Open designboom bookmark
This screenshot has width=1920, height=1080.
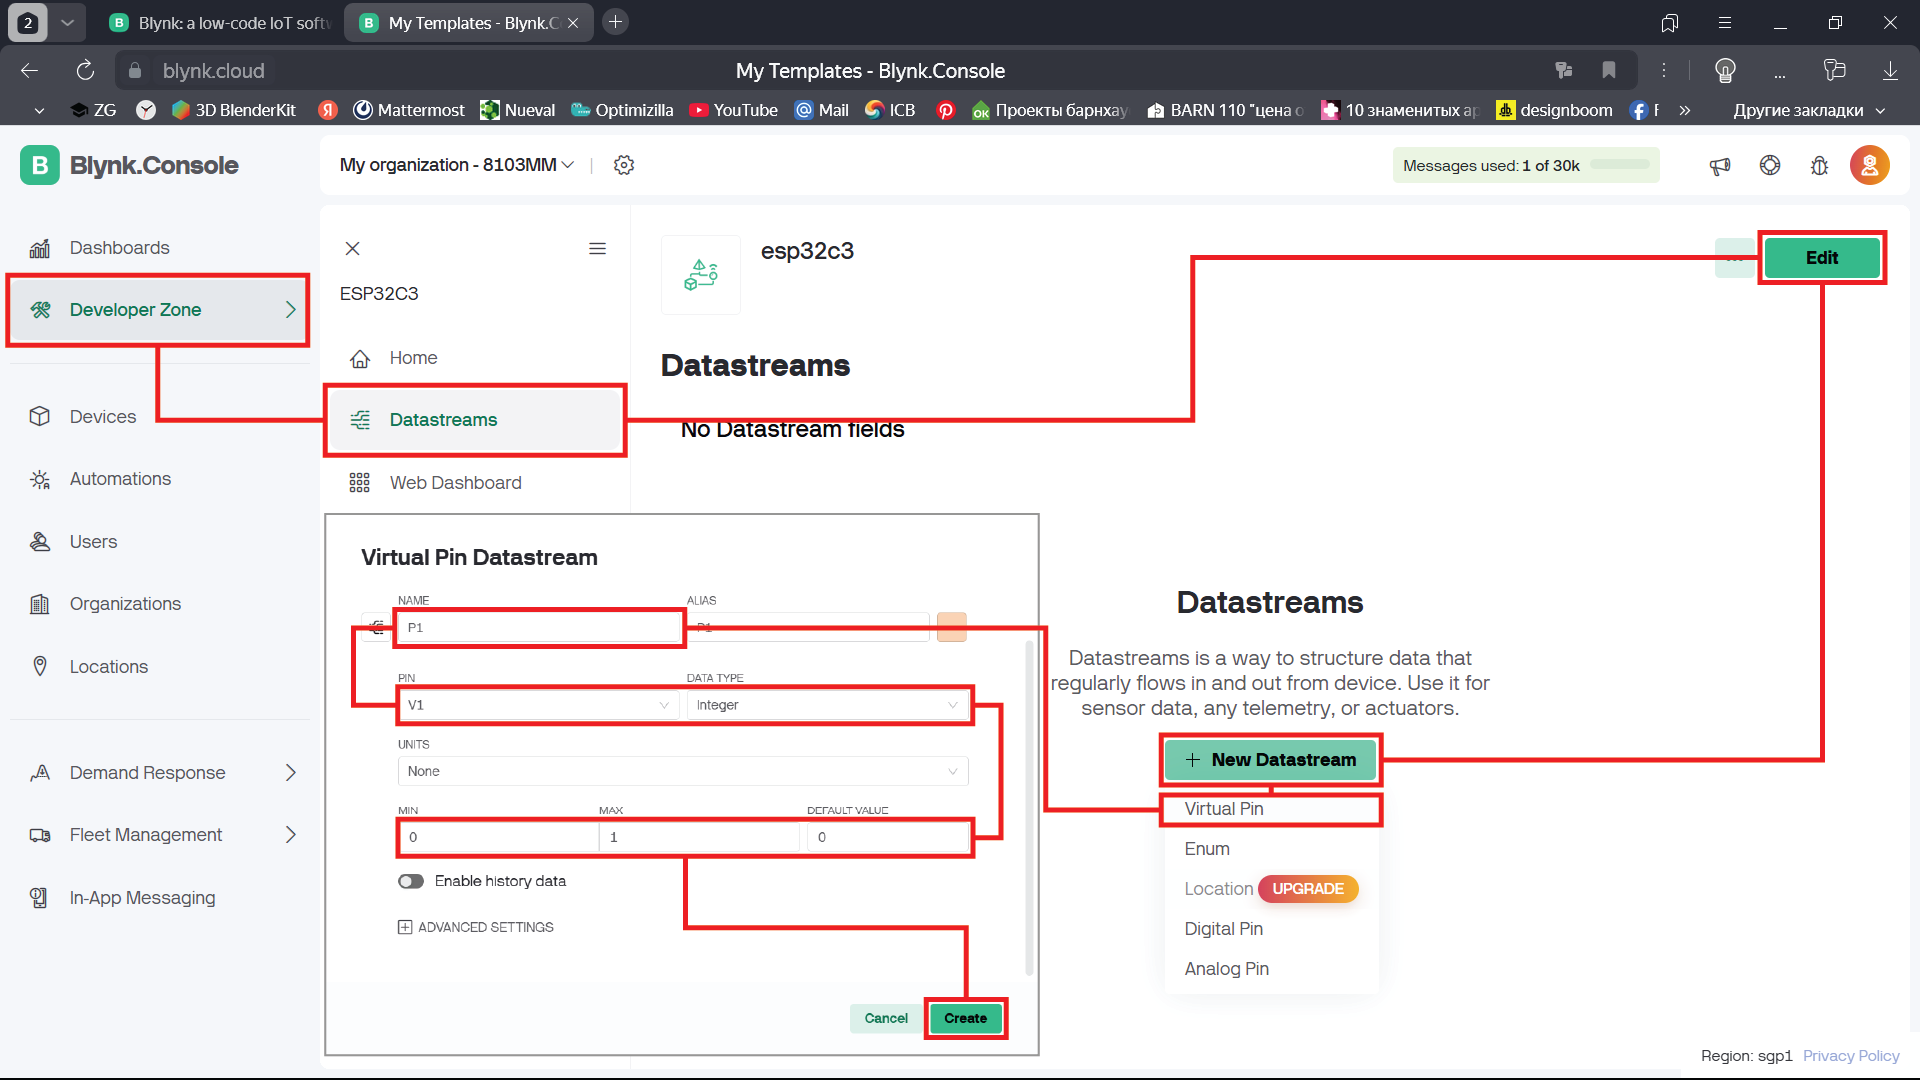(1555, 110)
